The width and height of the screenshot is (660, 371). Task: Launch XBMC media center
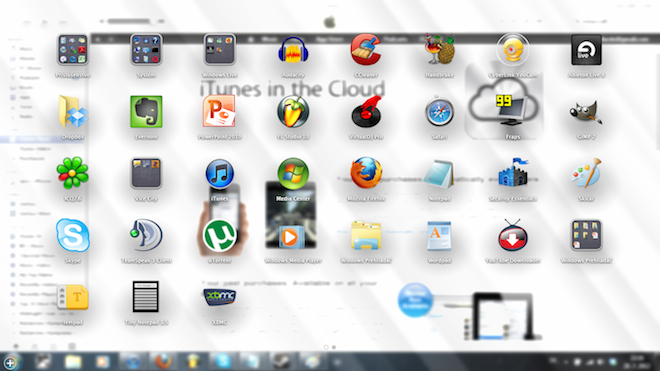pos(219,297)
